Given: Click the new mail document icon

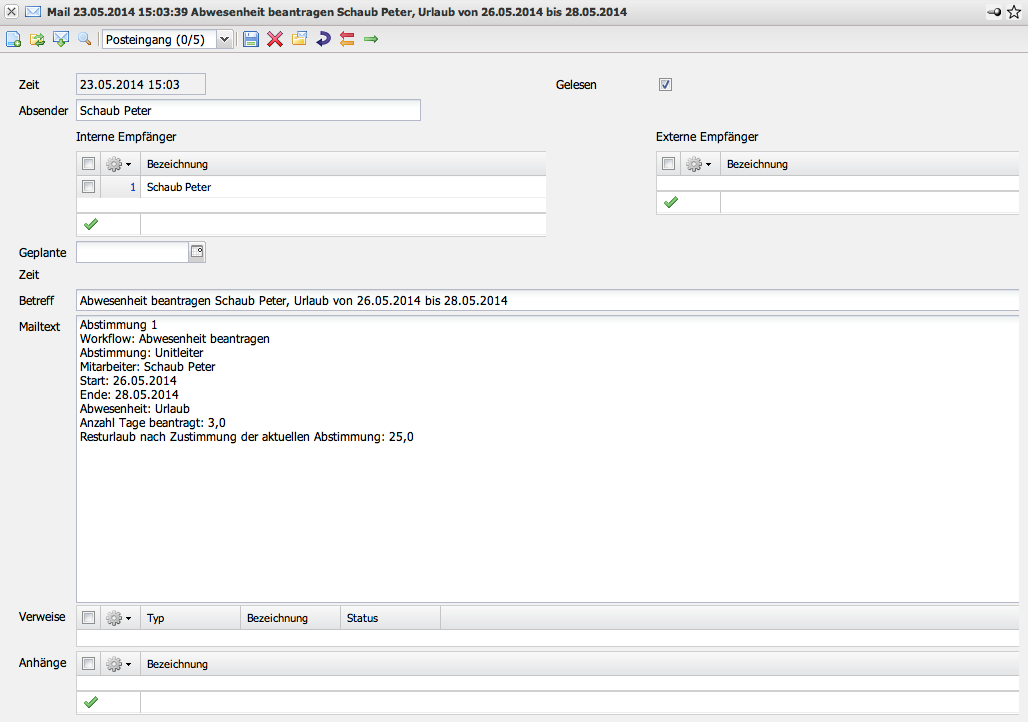Looking at the screenshot, I should pyautogui.click(x=13, y=39).
